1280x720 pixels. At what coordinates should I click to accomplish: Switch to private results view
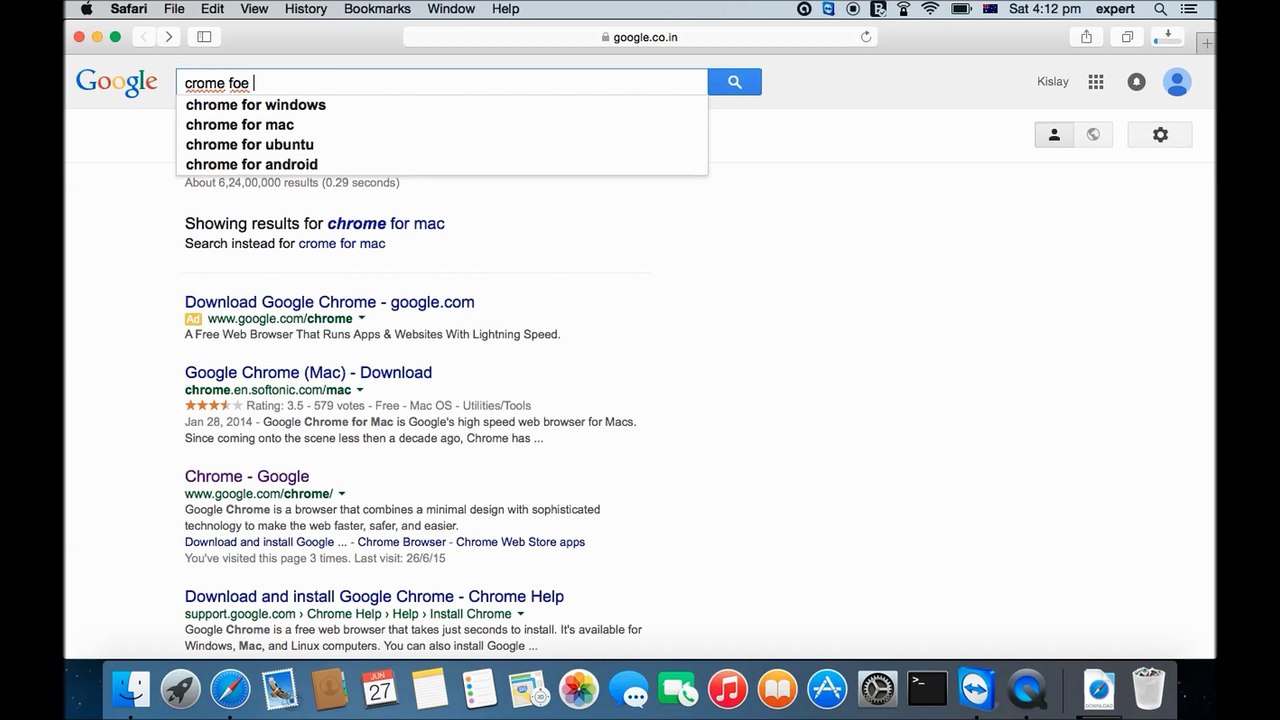(1054, 134)
